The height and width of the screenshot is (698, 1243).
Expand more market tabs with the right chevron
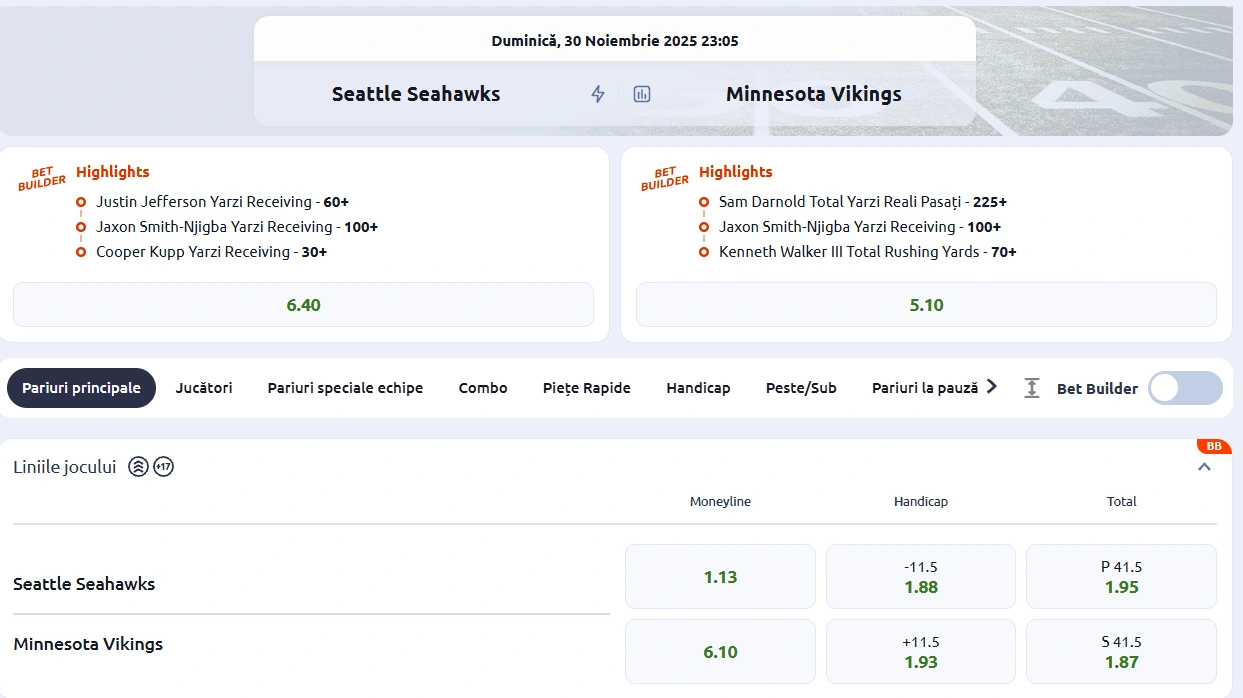point(991,387)
